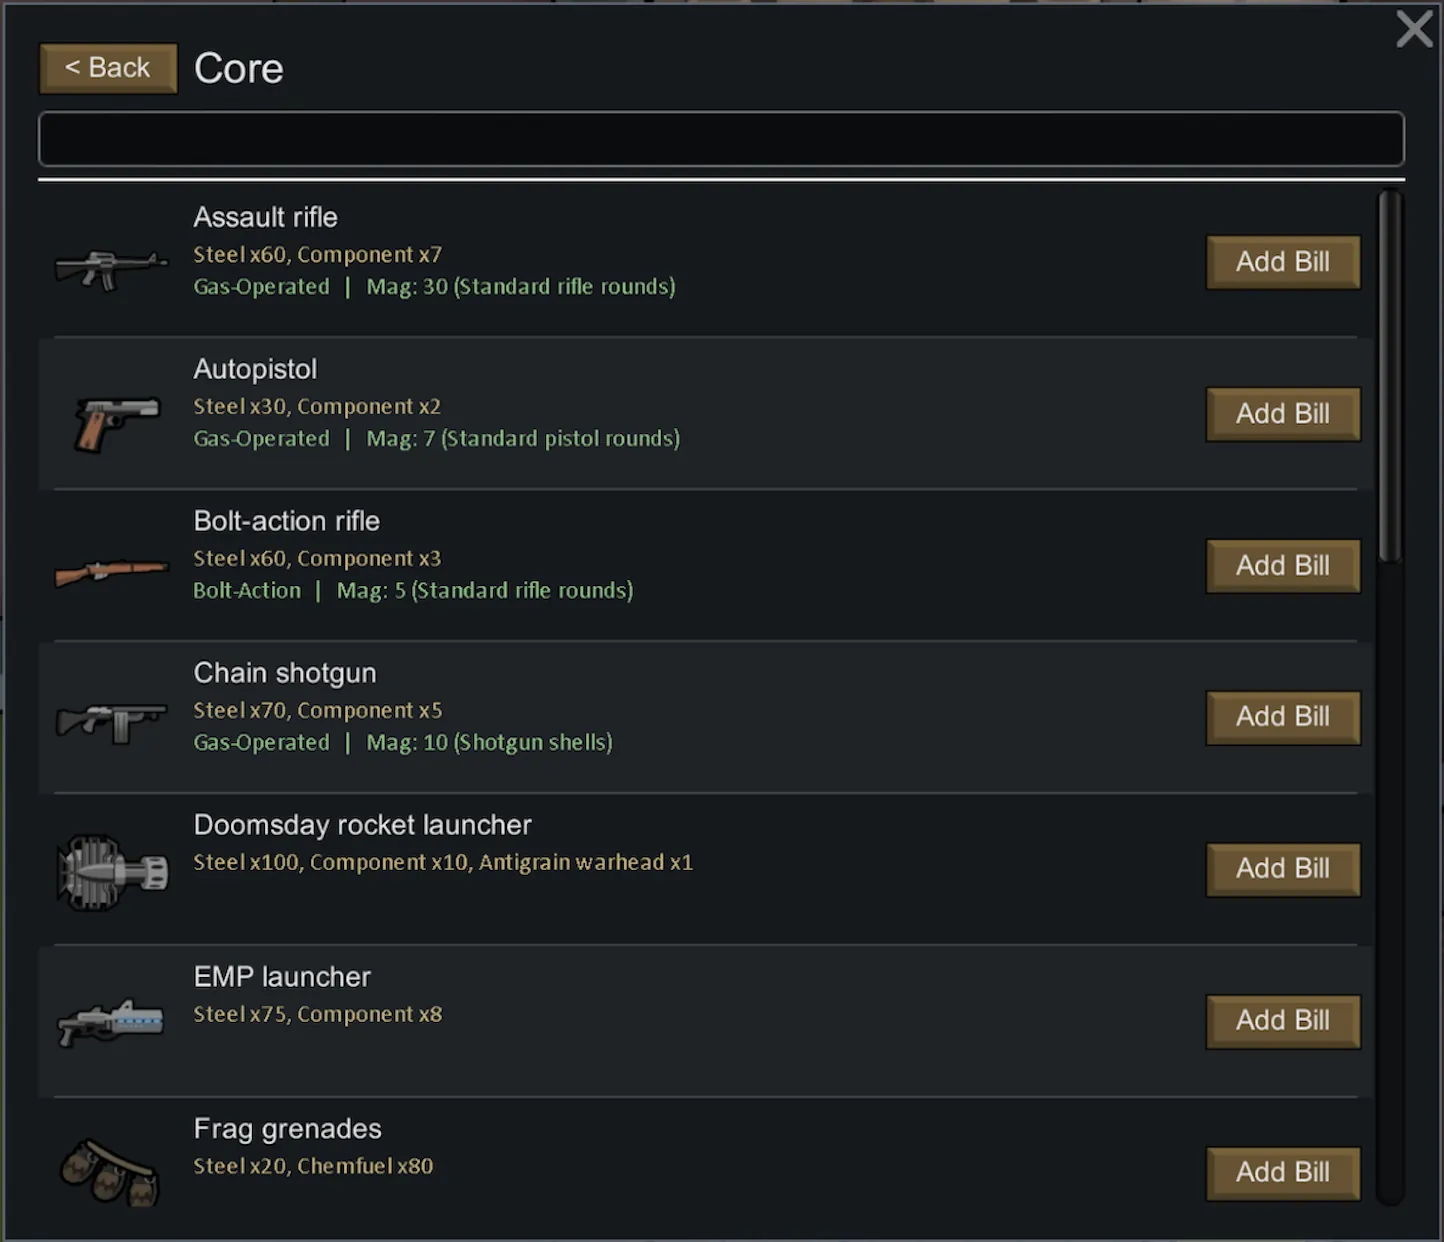The image size is (1444, 1242).
Task: Close the bill selection window
Action: coord(1414,29)
